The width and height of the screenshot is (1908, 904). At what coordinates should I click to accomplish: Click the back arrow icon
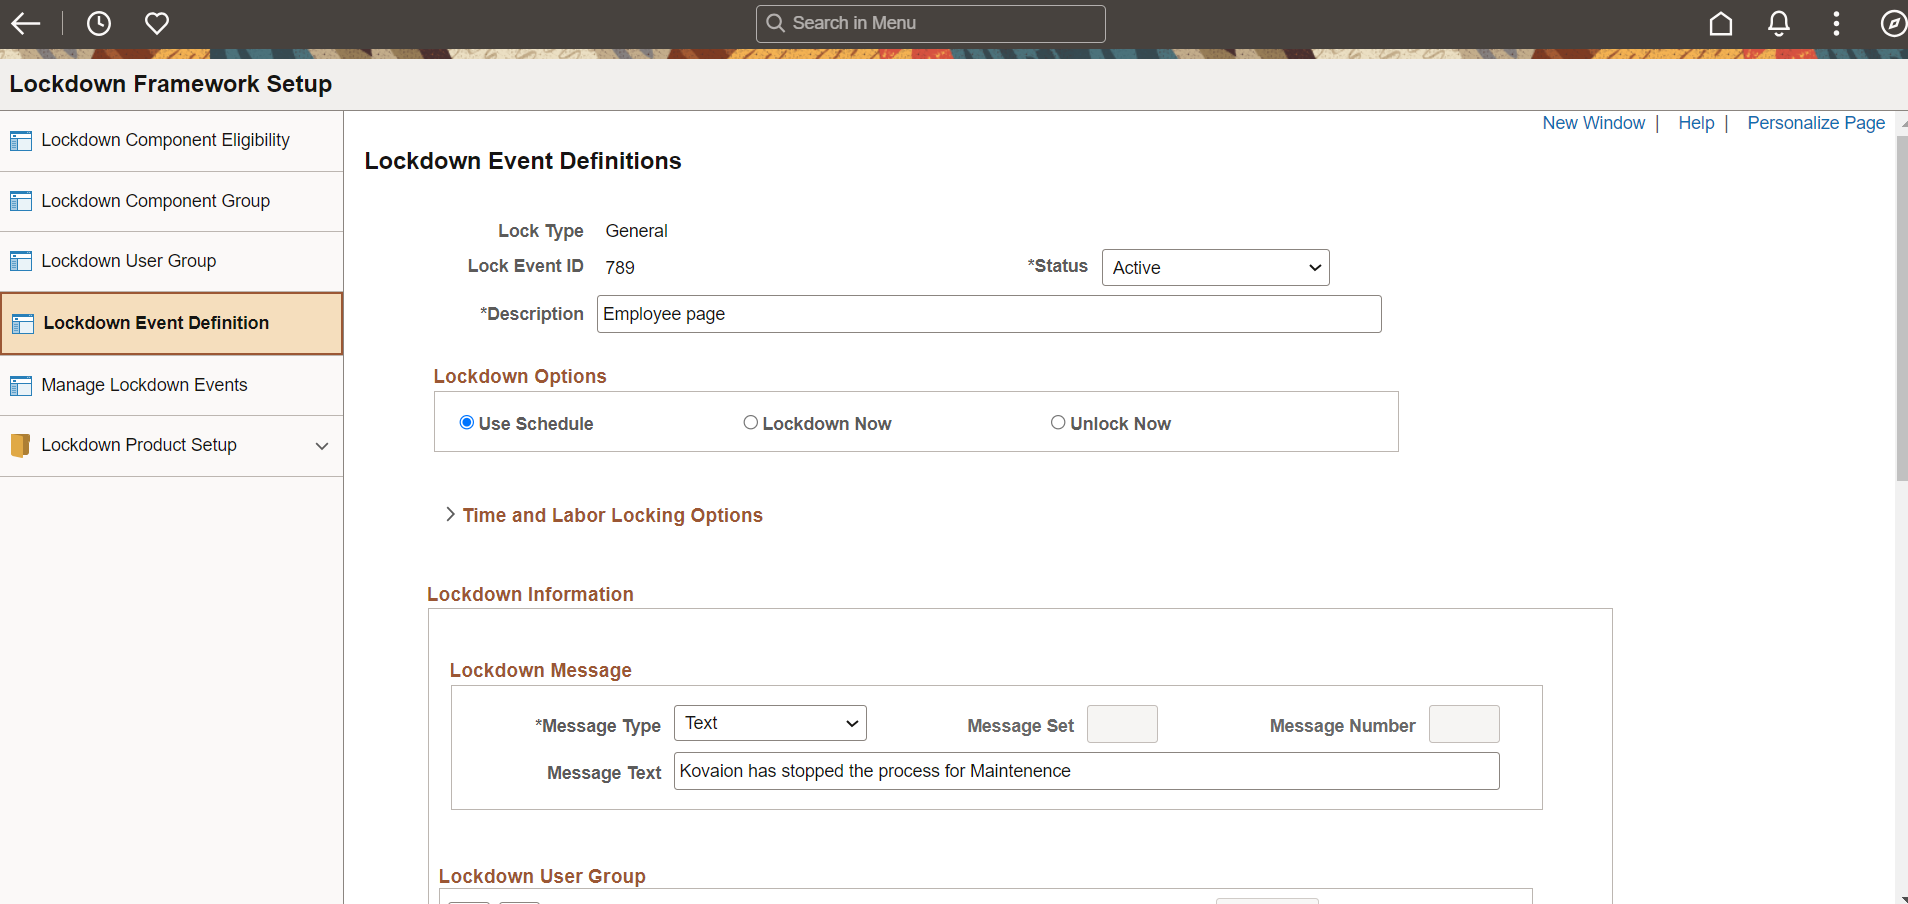pos(27,23)
